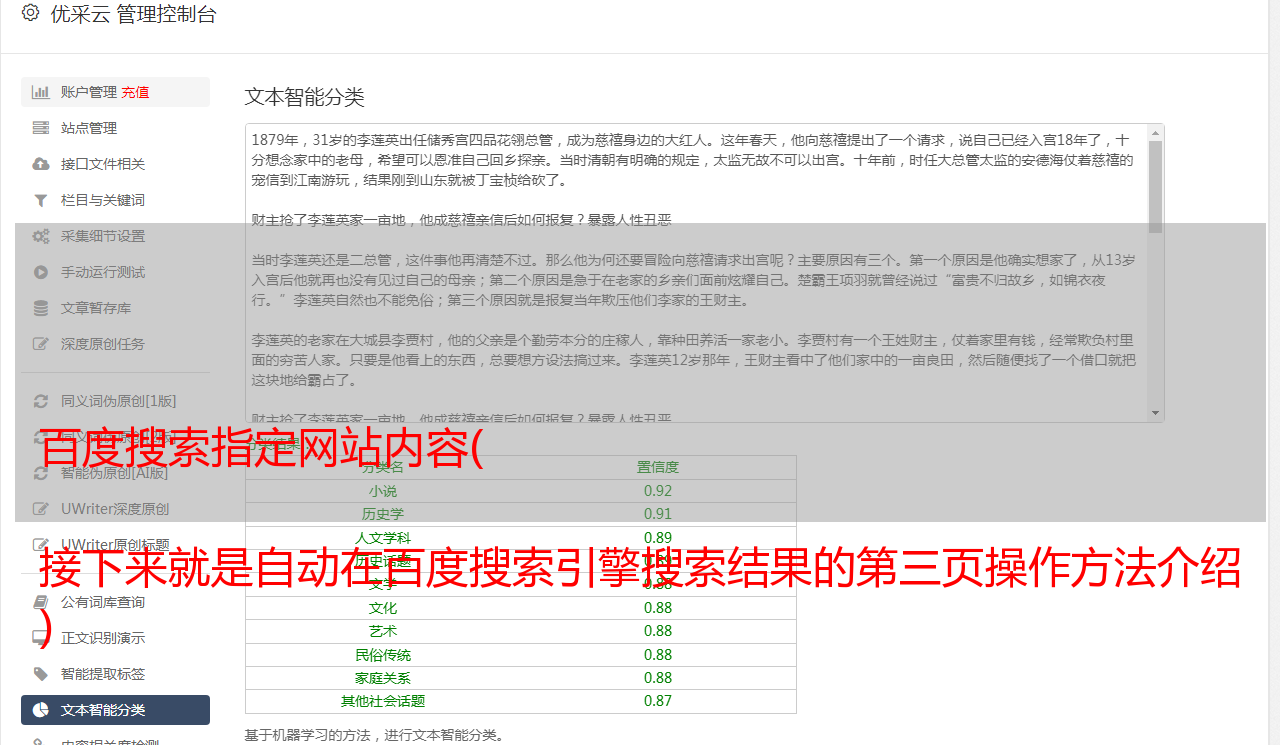Click the 置信度 column header
The height and width of the screenshot is (745, 1280).
[x=658, y=467]
